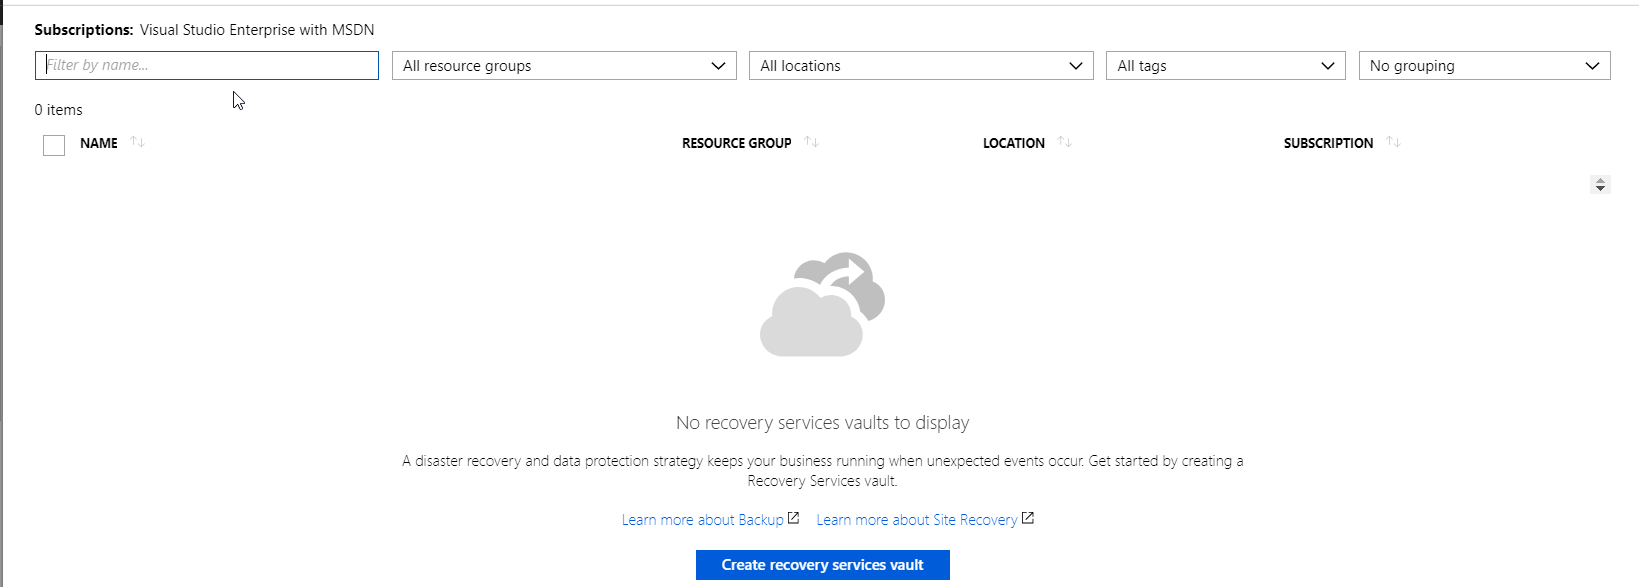
Task: Click the sort arrows icon next to RESOURCE GROUP
Action: [x=811, y=143]
